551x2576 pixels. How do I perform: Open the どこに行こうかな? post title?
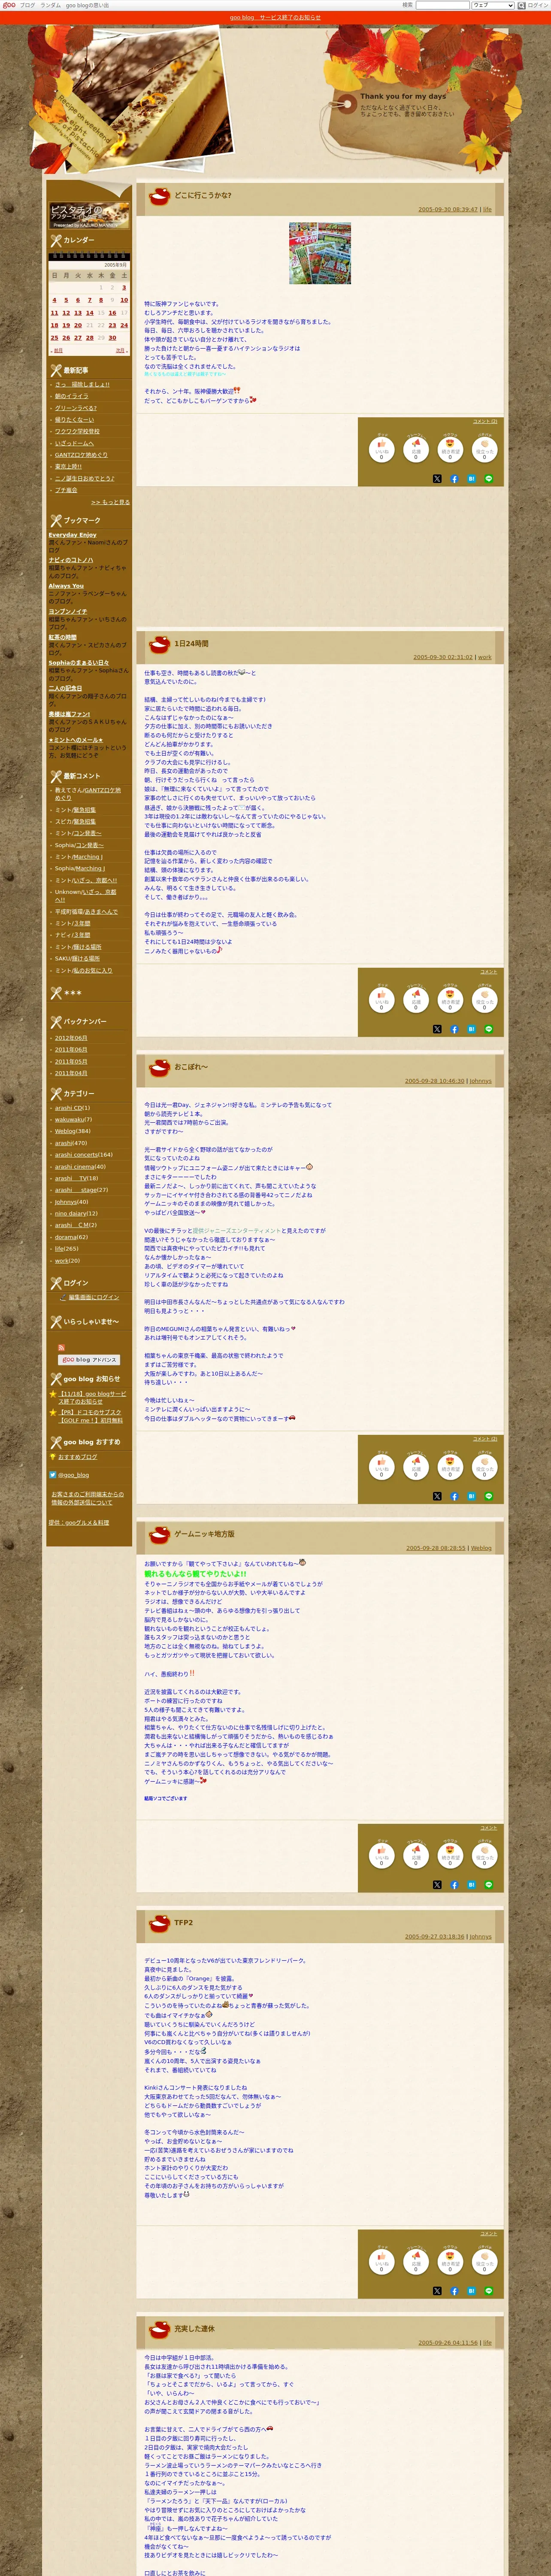coord(203,195)
